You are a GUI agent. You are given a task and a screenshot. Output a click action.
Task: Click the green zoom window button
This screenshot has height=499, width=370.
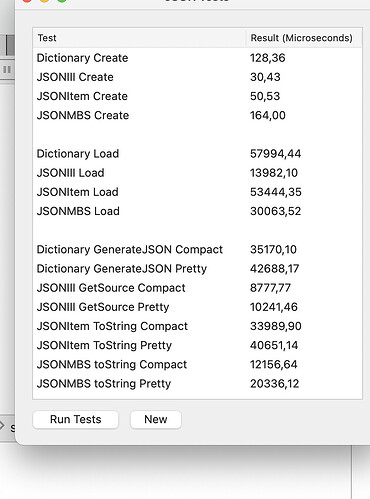62,1
